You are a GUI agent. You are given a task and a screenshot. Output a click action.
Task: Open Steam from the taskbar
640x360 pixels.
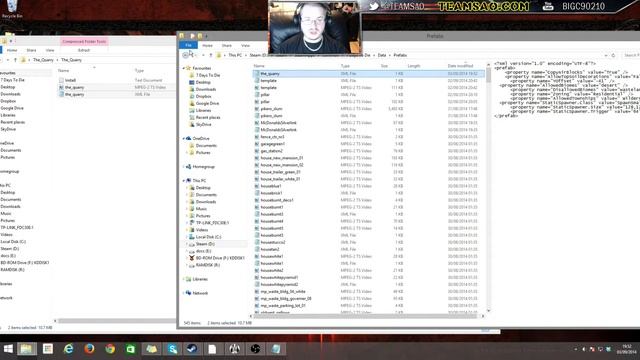[192, 349]
